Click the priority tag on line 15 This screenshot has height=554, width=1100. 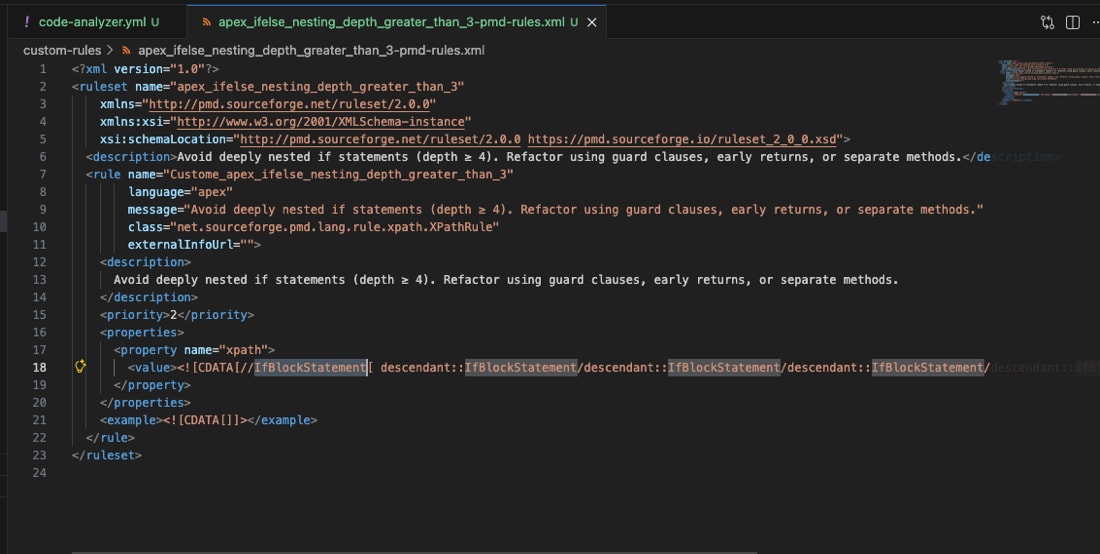pyautogui.click(x=177, y=314)
